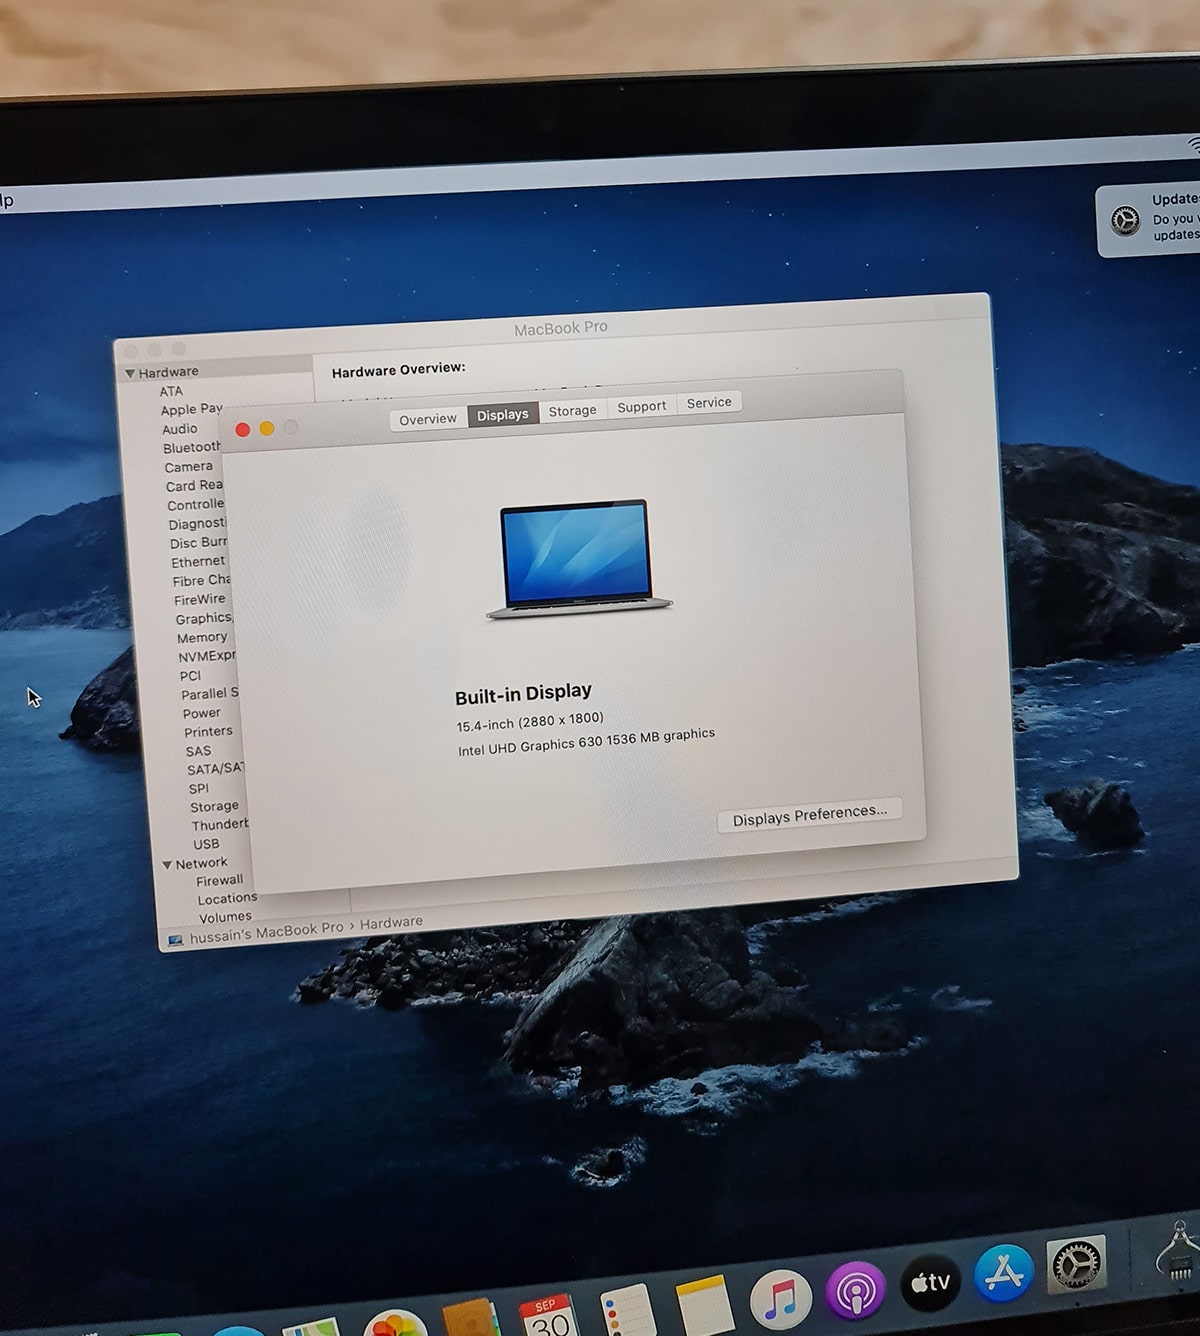
Task: Open the Calendar icon showing SEP 30
Action: pyautogui.click(x=549, y=1314)
